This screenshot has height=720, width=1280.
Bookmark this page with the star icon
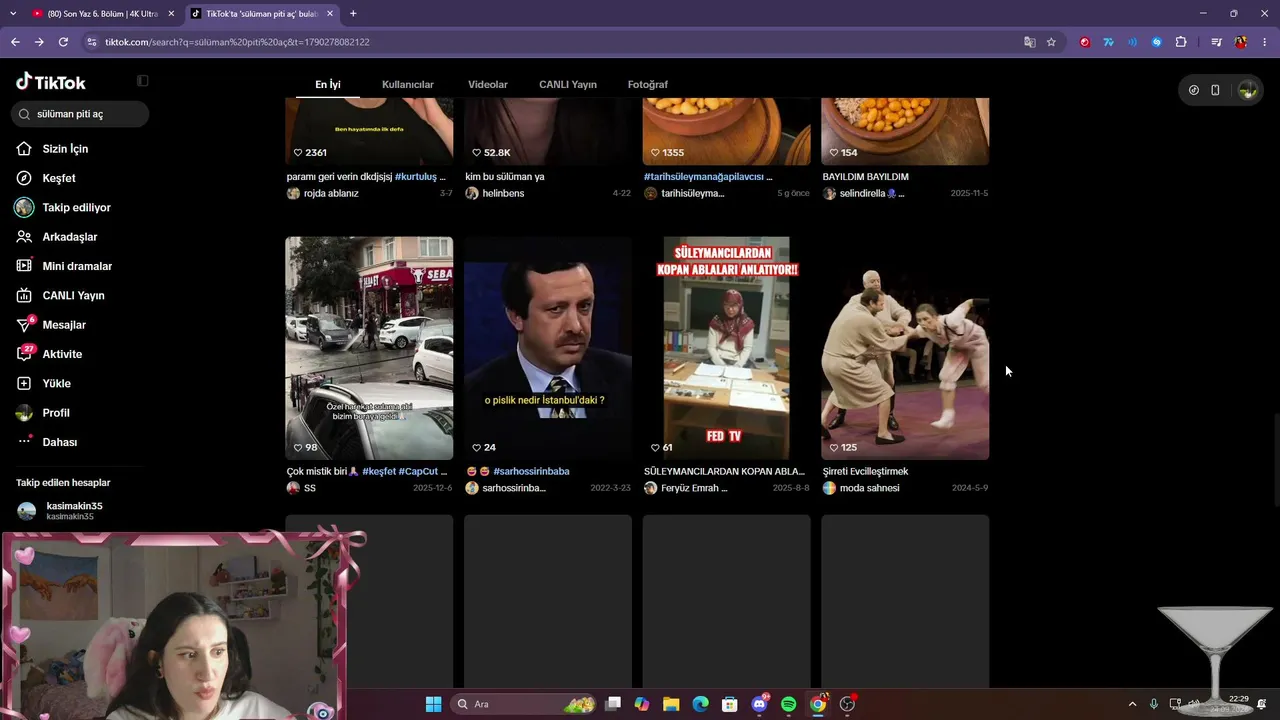click(1051, 42)
